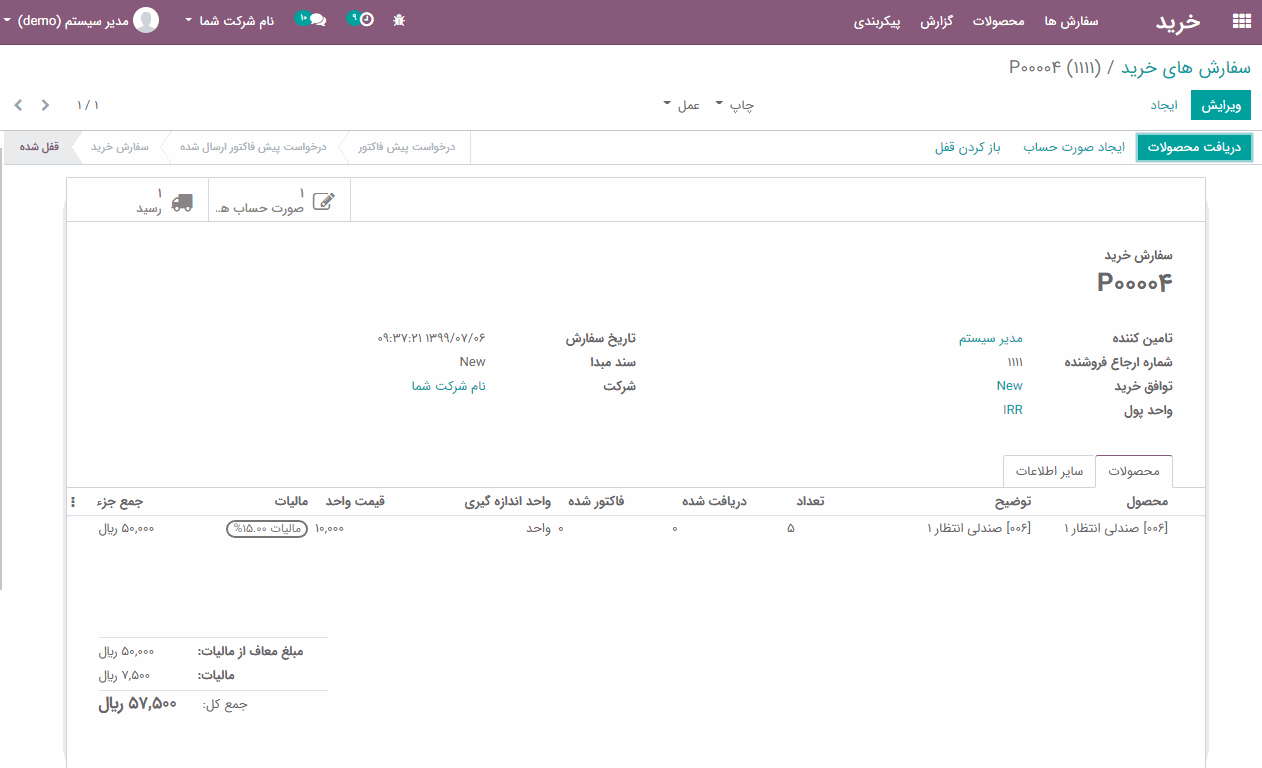Click the ویرایش edit button

point(1221,104)
